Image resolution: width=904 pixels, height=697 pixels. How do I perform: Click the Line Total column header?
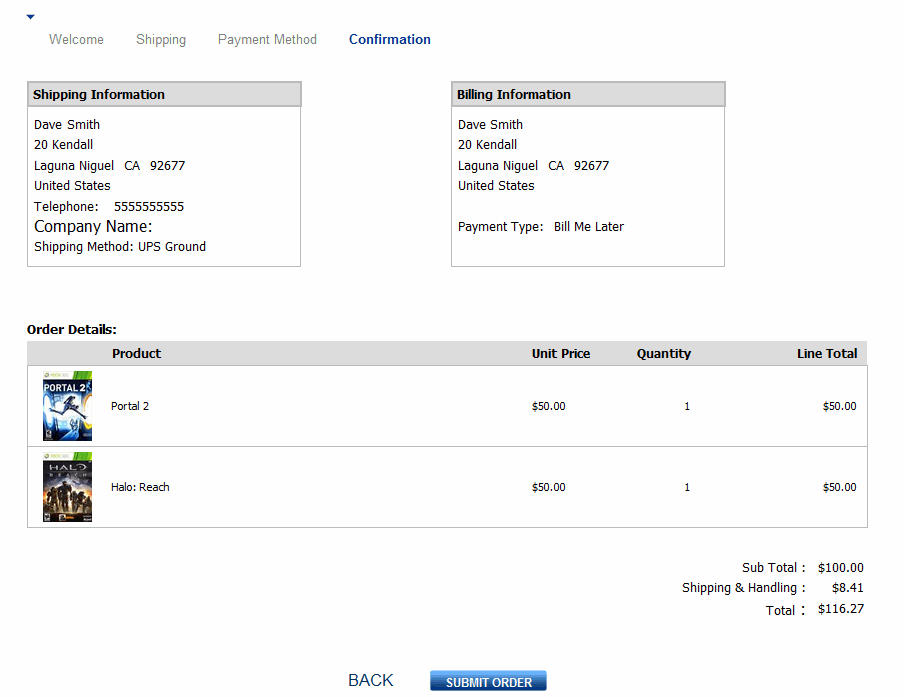(827, 354)
